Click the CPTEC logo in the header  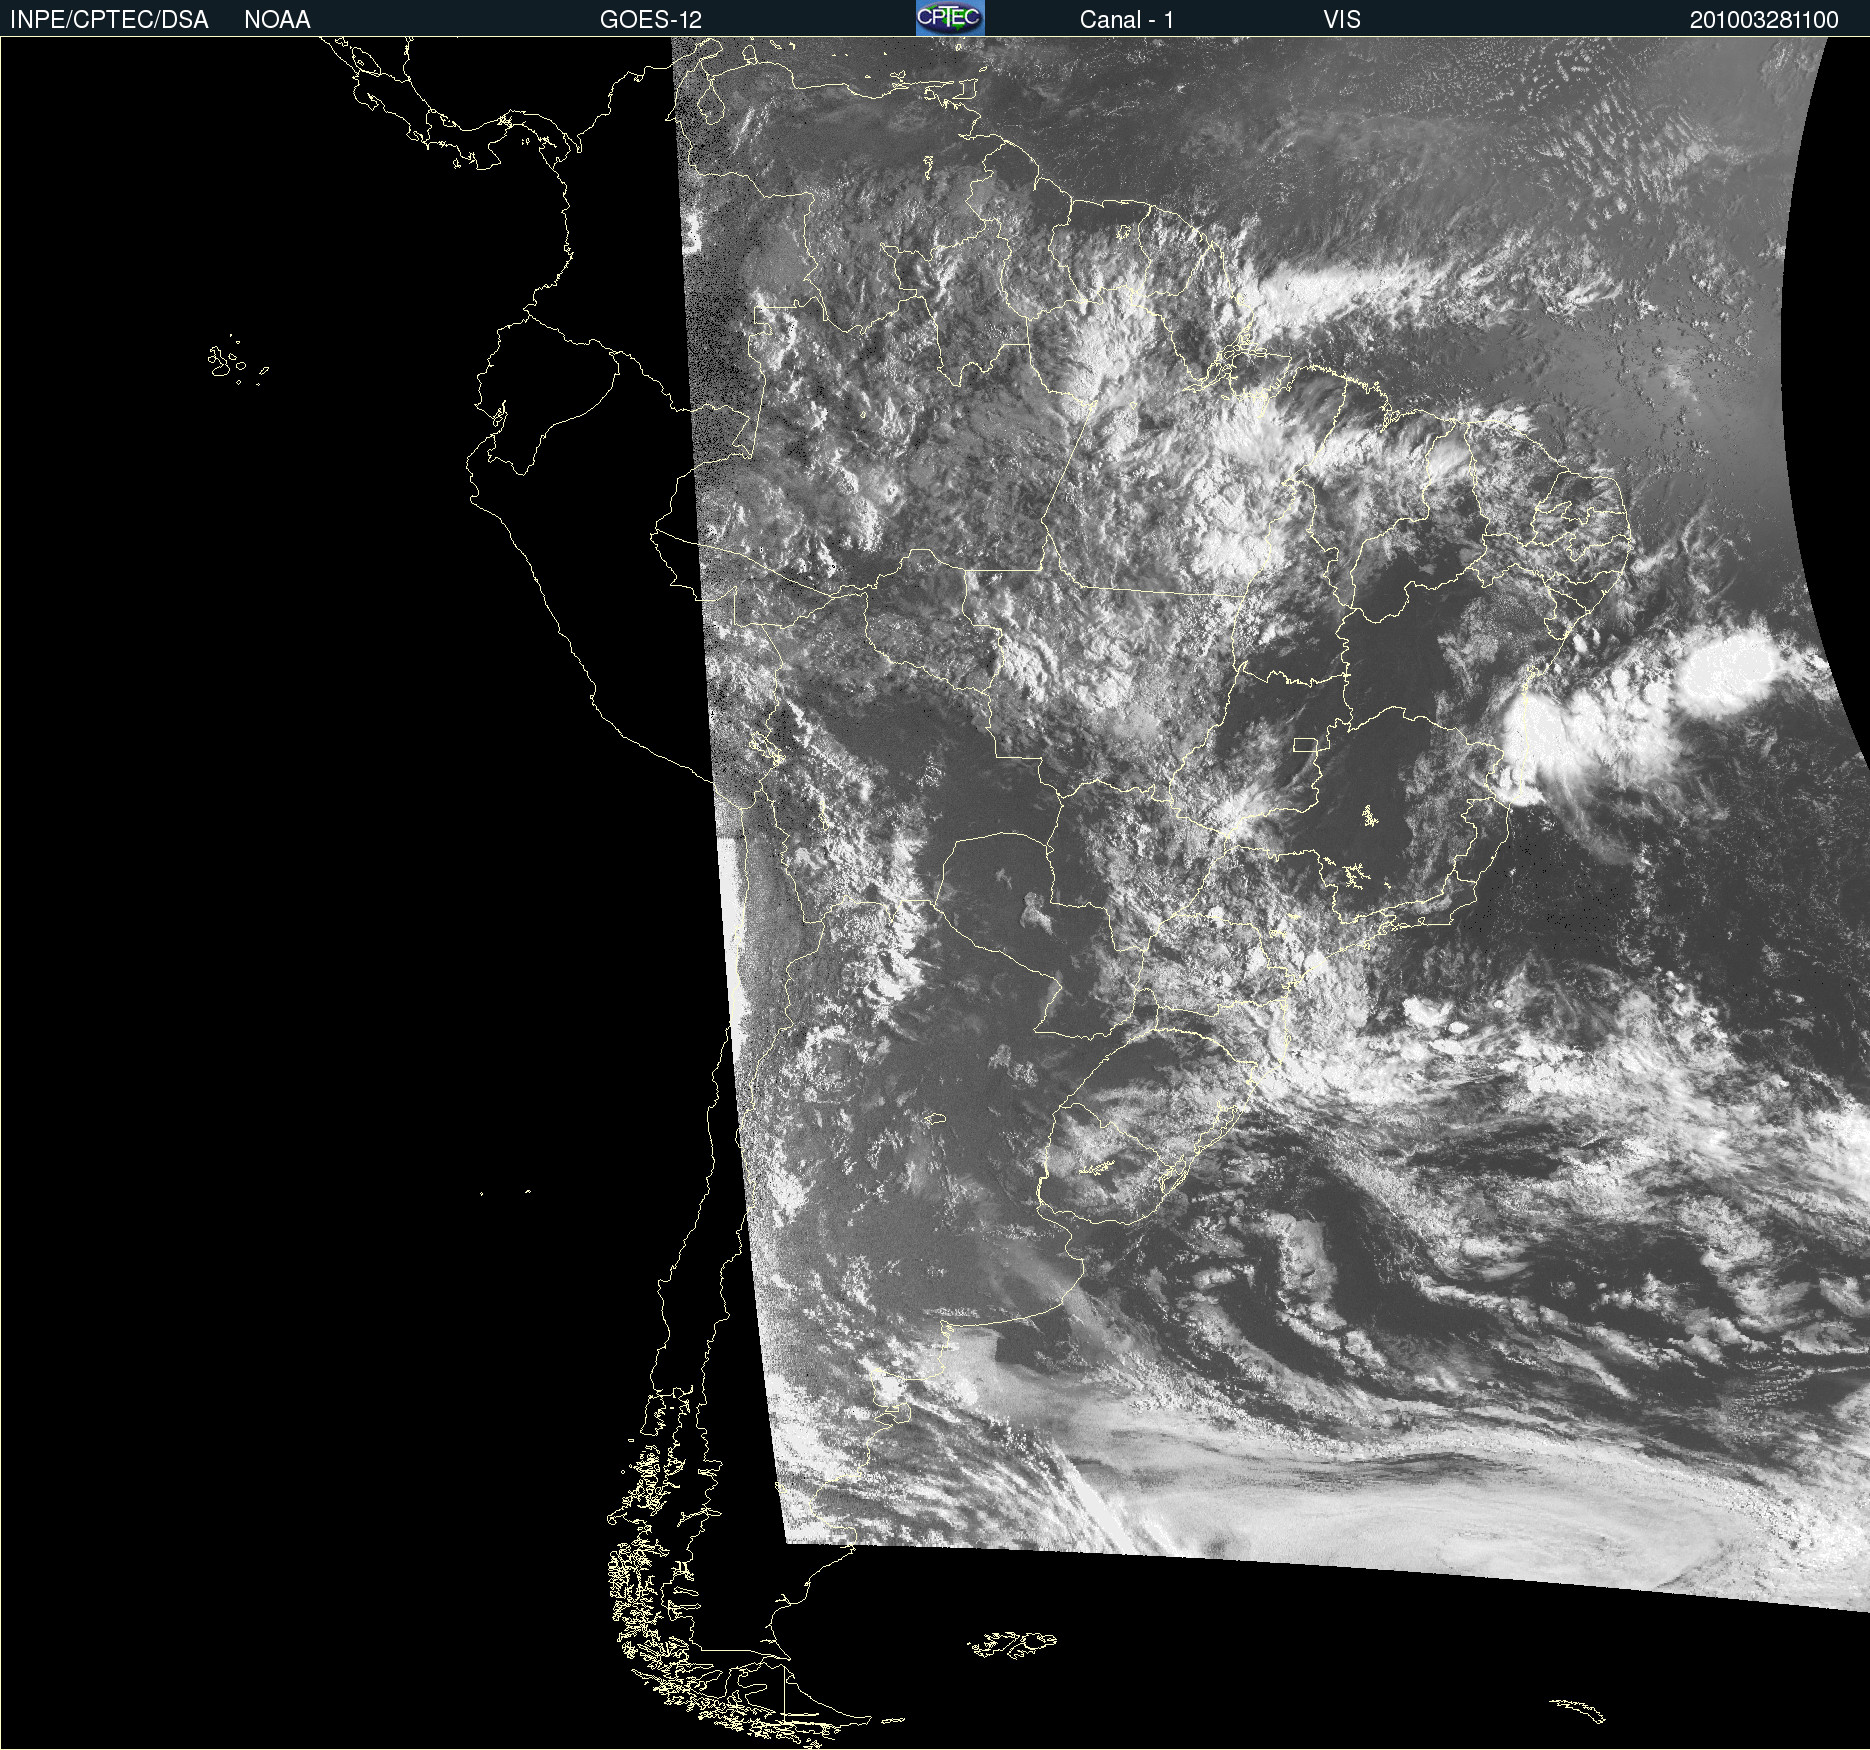[x=950, y=18]
